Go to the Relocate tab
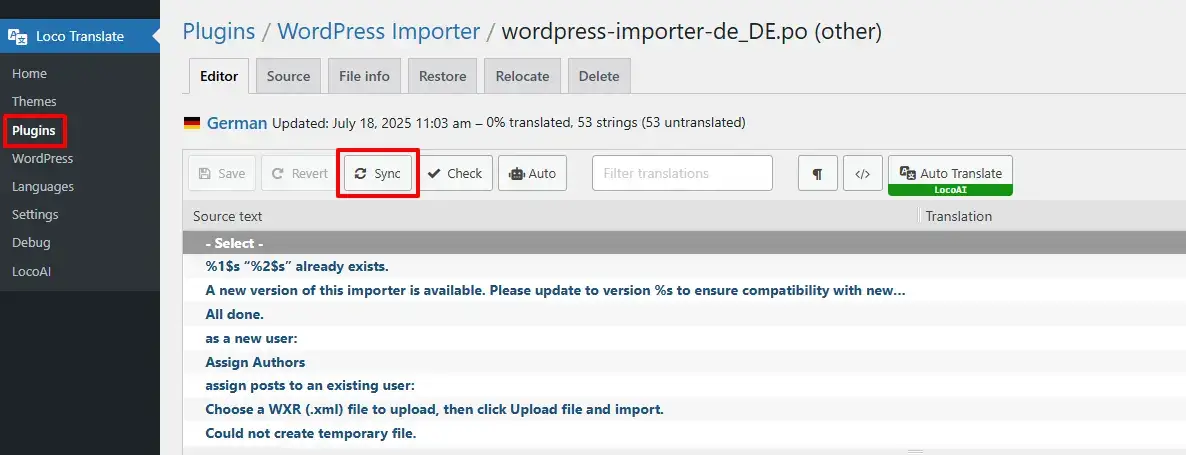Viewport: 1186px width, 455px height. pos(523,76)
